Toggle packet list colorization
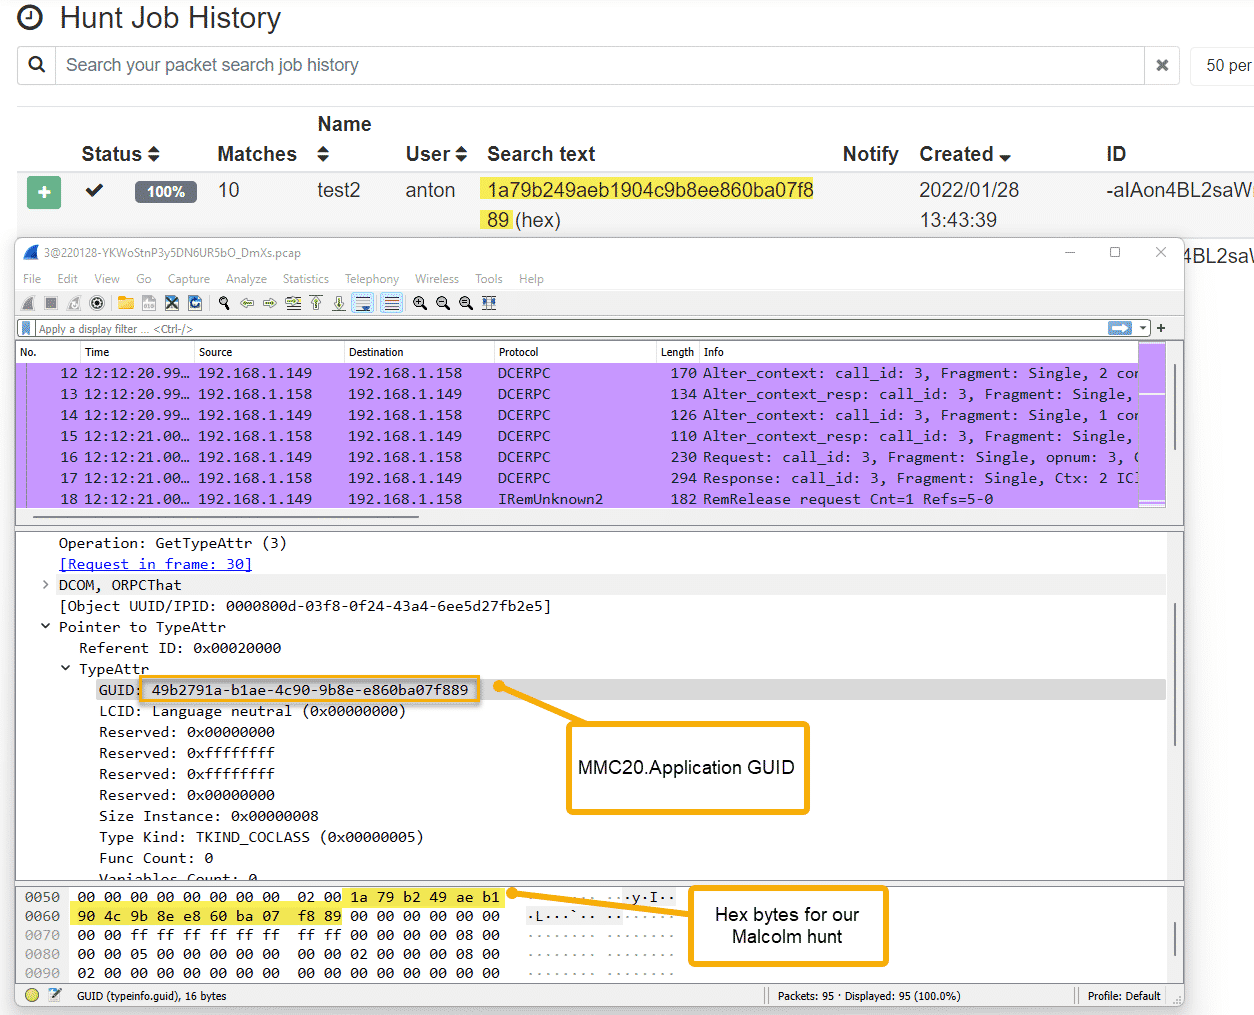1254x1015 pixels. pos(392,303)
